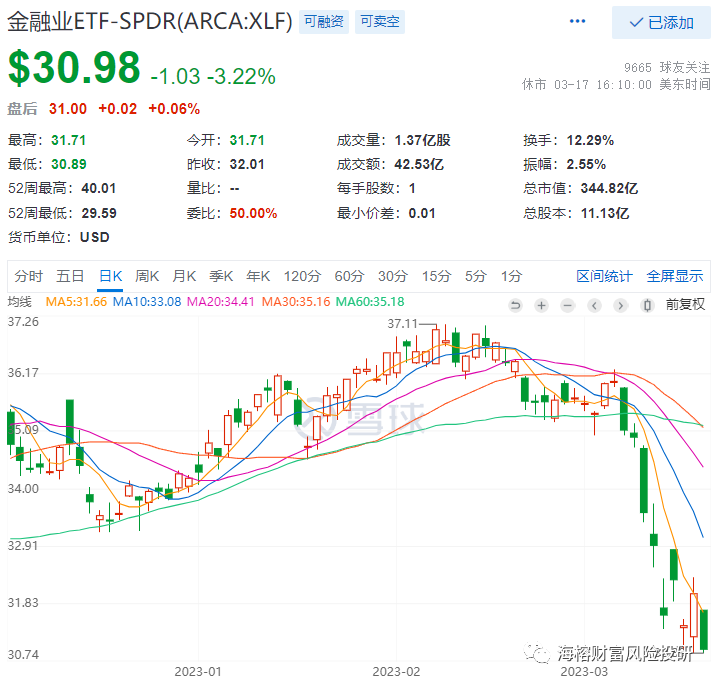Select the 日K chart tab

pos(111,276)
